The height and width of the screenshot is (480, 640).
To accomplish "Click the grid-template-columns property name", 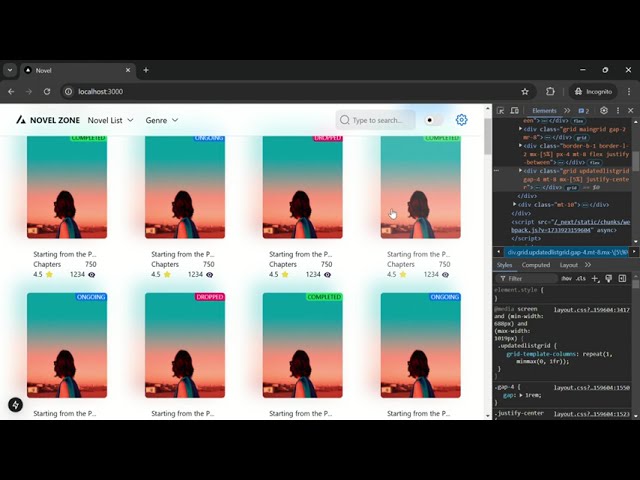I will pyautogui.click(x=541, y=354).
